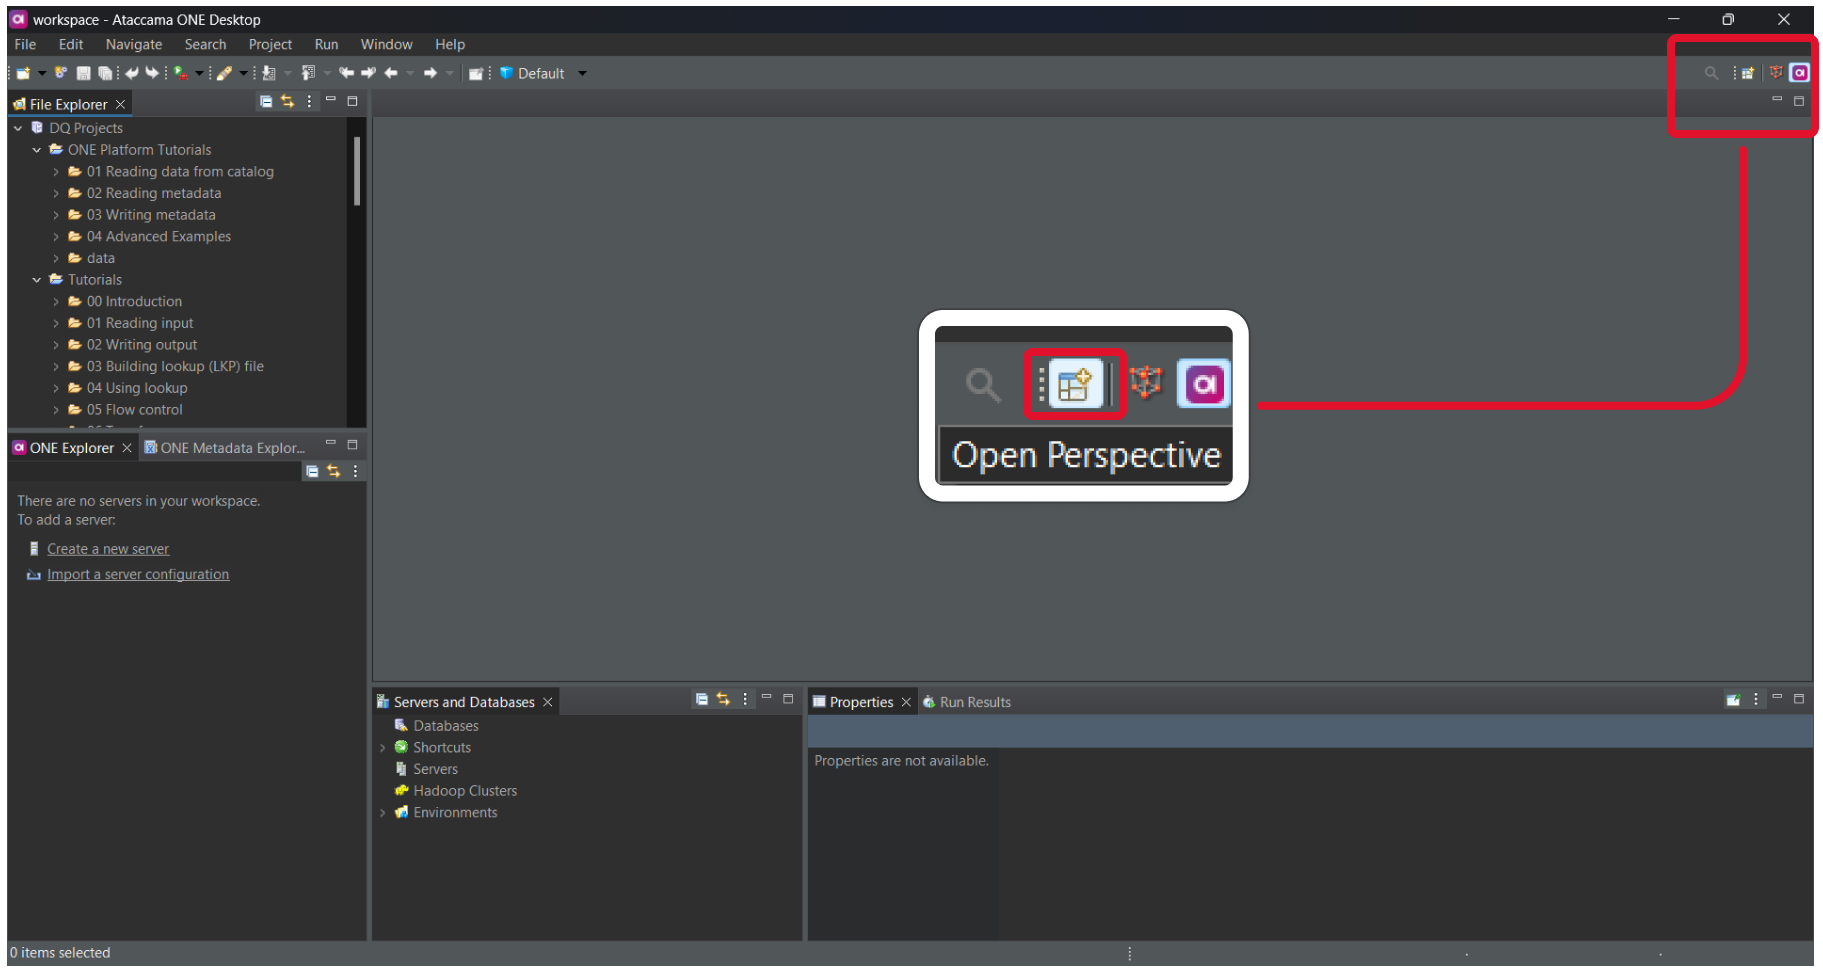Open the Navigate menu

[x=133, y=44]
